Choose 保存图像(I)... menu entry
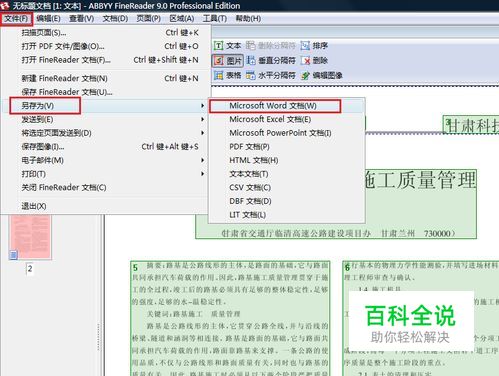The width and height of the screenshot is (499, 376). [106, 147]
